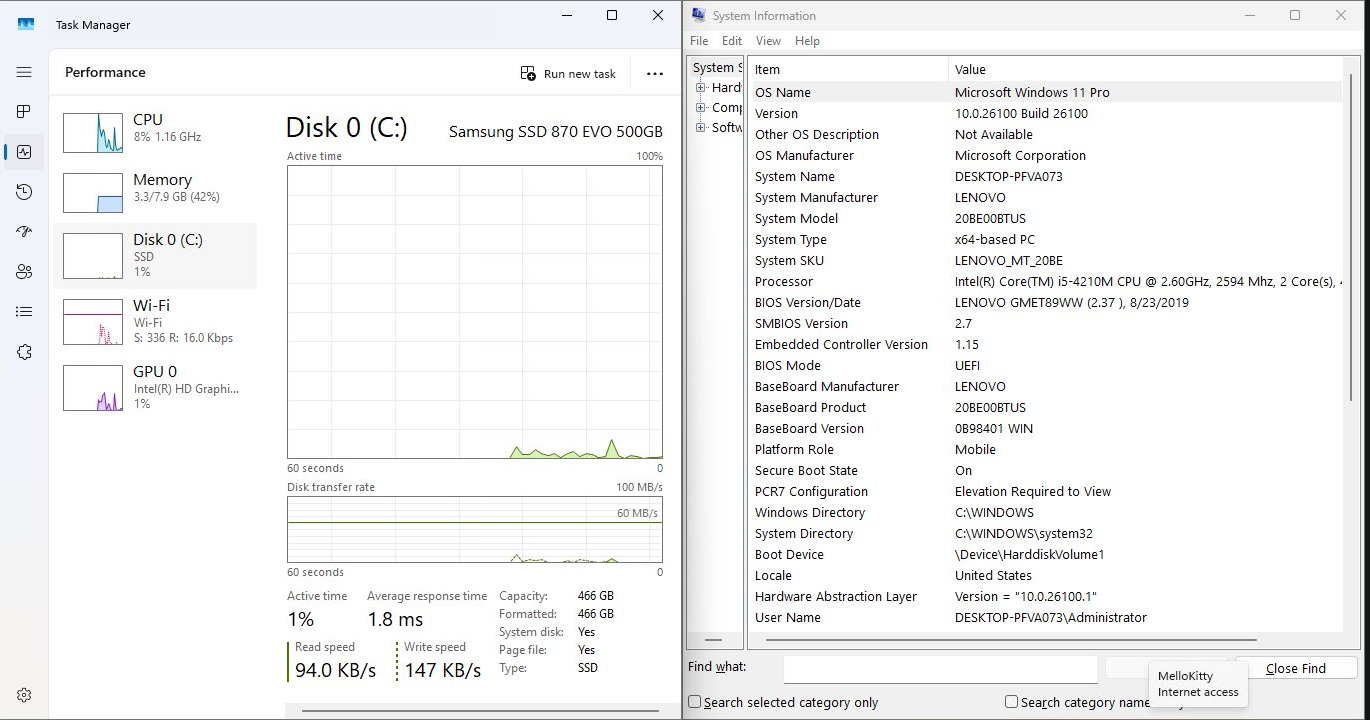Select the Hardware Abstraction Layer row
Viewport: 1370px width, 720px height.
tap(1045, 596)
